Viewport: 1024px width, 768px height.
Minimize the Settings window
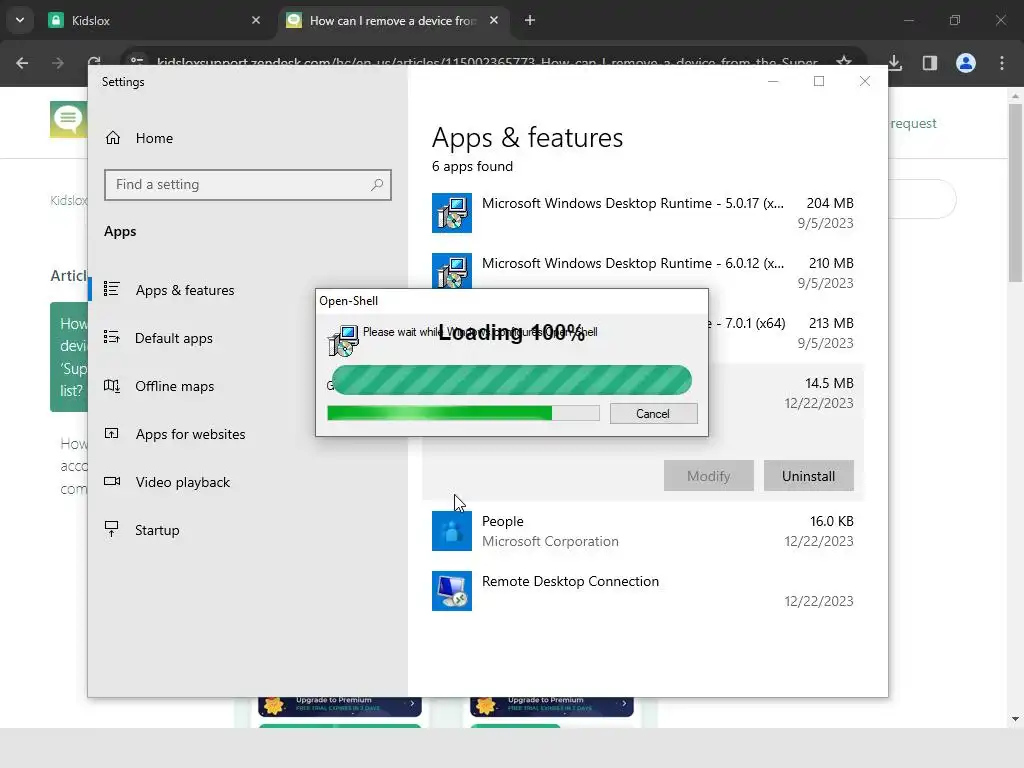[x=773, y=81]
